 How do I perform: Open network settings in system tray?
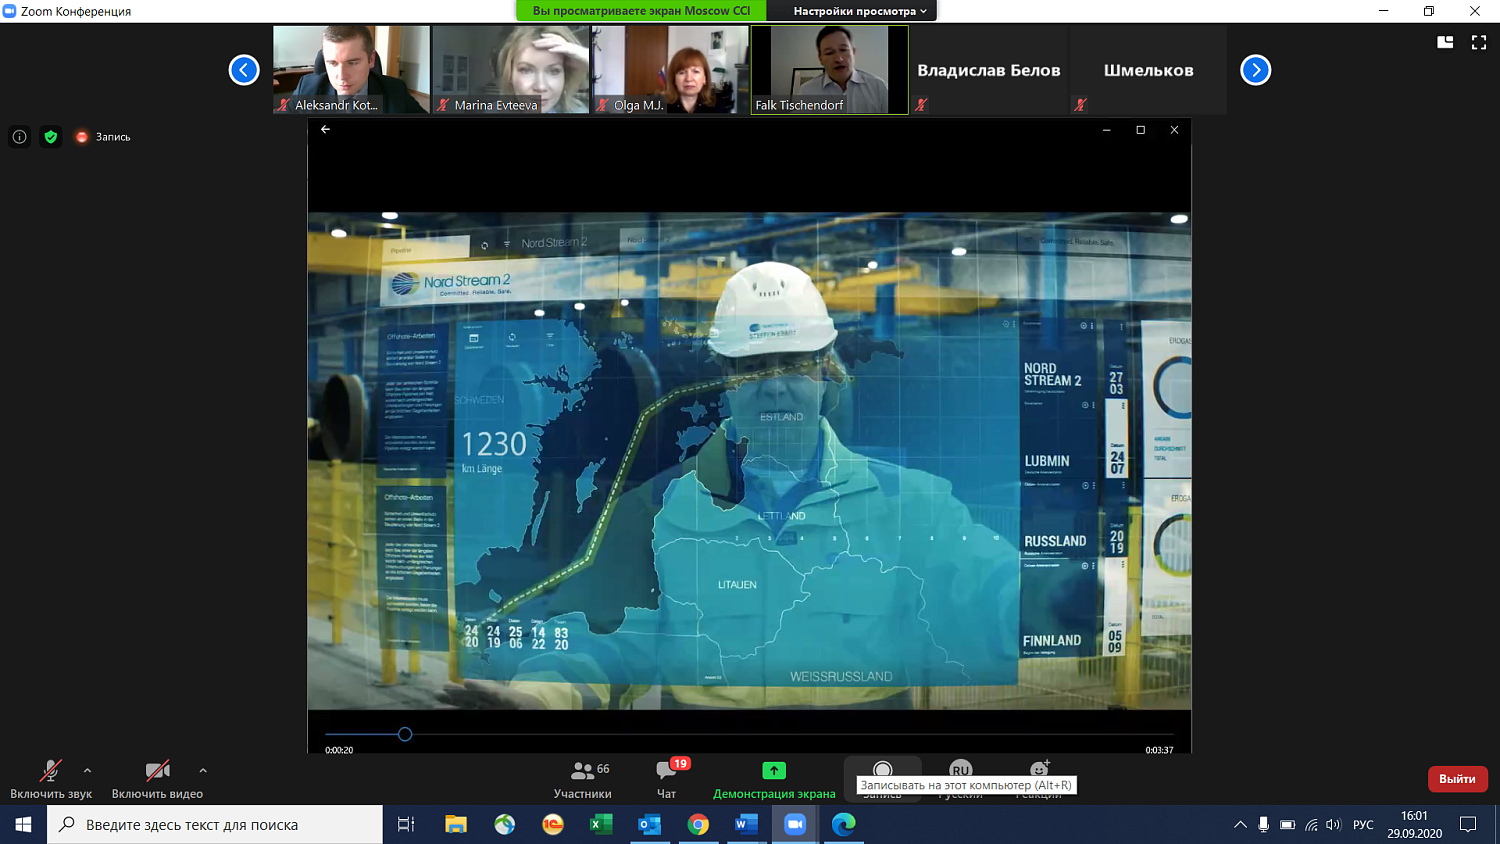[1311, 825]
